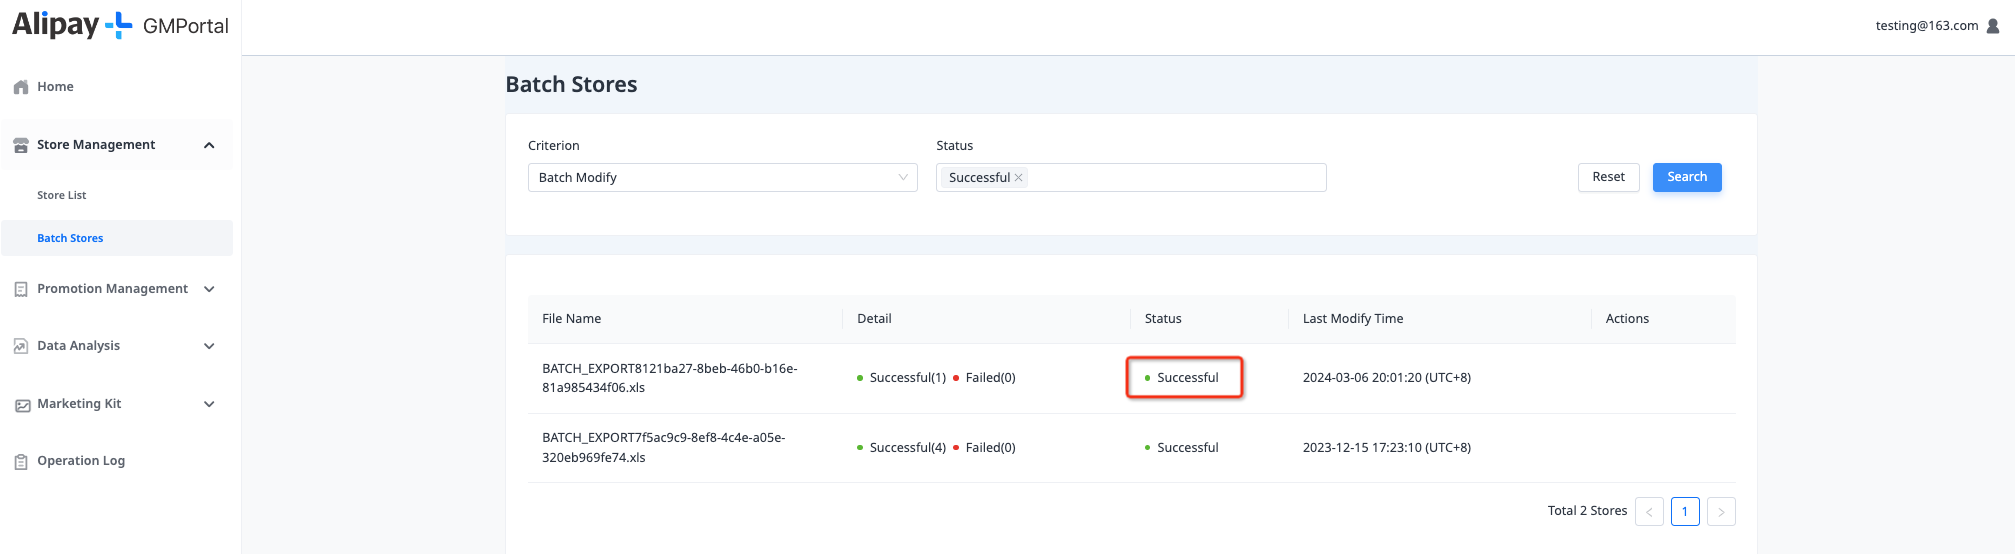Click the Marketing Kit image icon
The width and height of the screenshot is (2015, 554).
22,405
